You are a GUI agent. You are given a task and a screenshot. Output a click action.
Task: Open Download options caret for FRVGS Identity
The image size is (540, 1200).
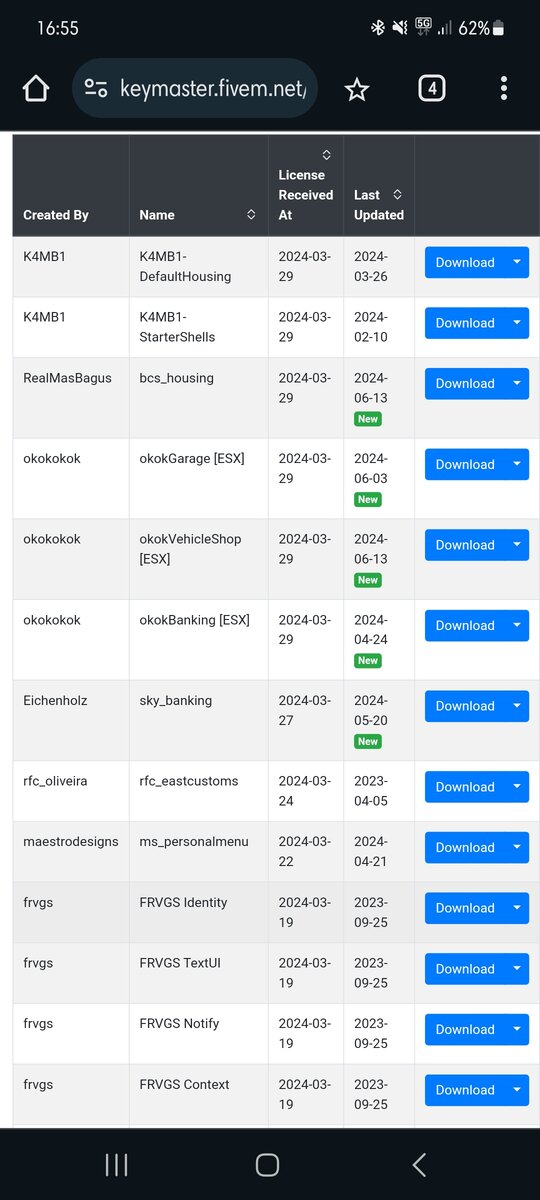(x=517, y=908)
